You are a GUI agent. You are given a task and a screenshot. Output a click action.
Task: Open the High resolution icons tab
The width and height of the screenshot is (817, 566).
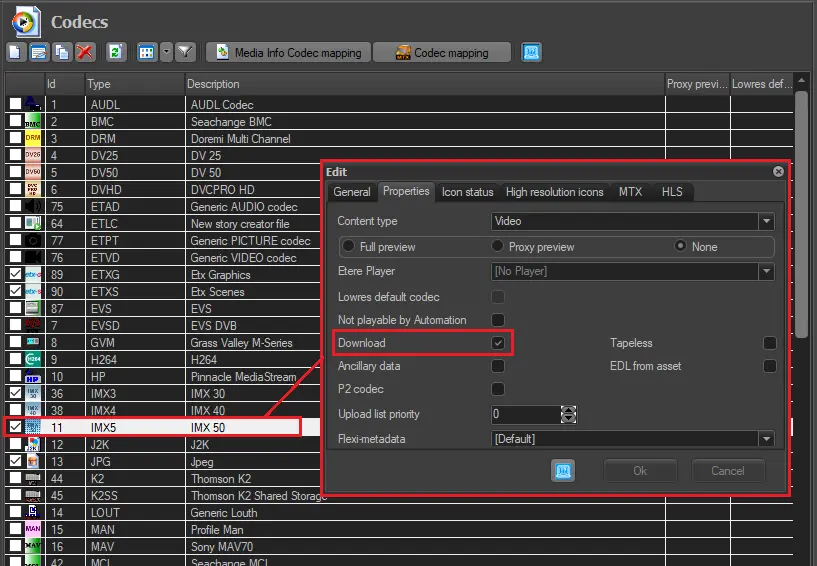tap(554, 192)
